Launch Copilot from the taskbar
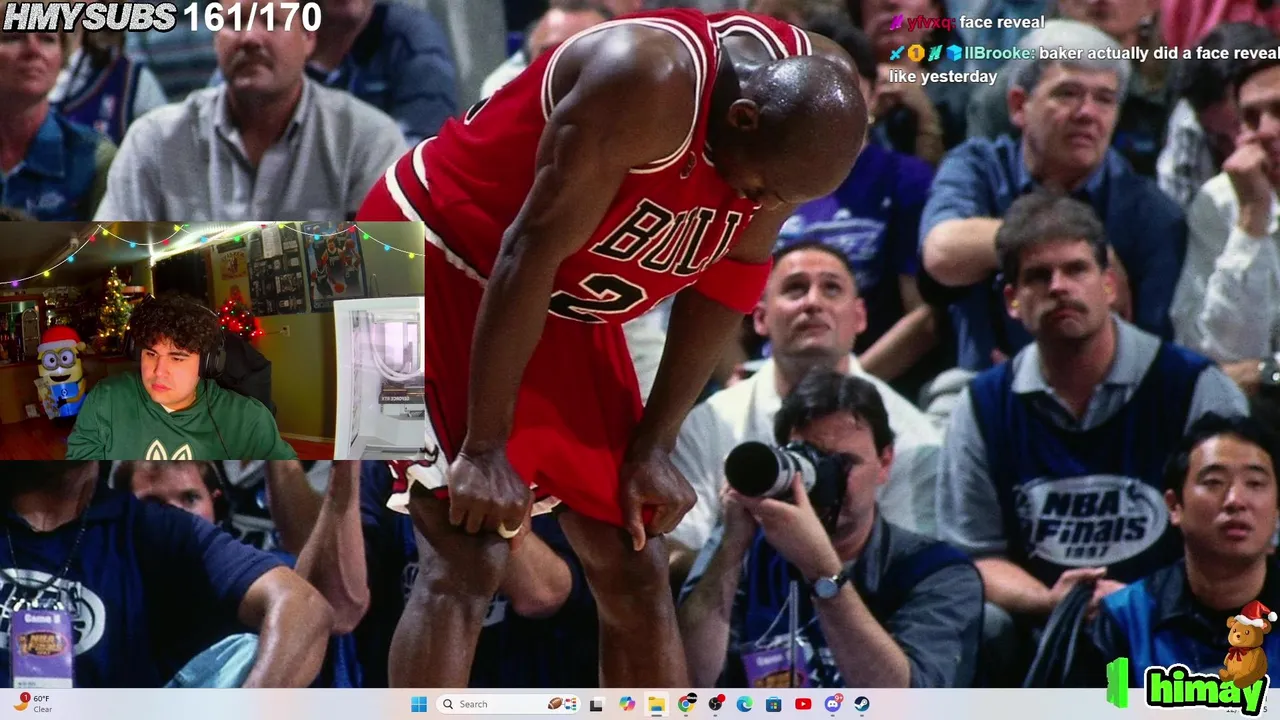The height and width of the screenshot is (720, 1280). [627, 704]
